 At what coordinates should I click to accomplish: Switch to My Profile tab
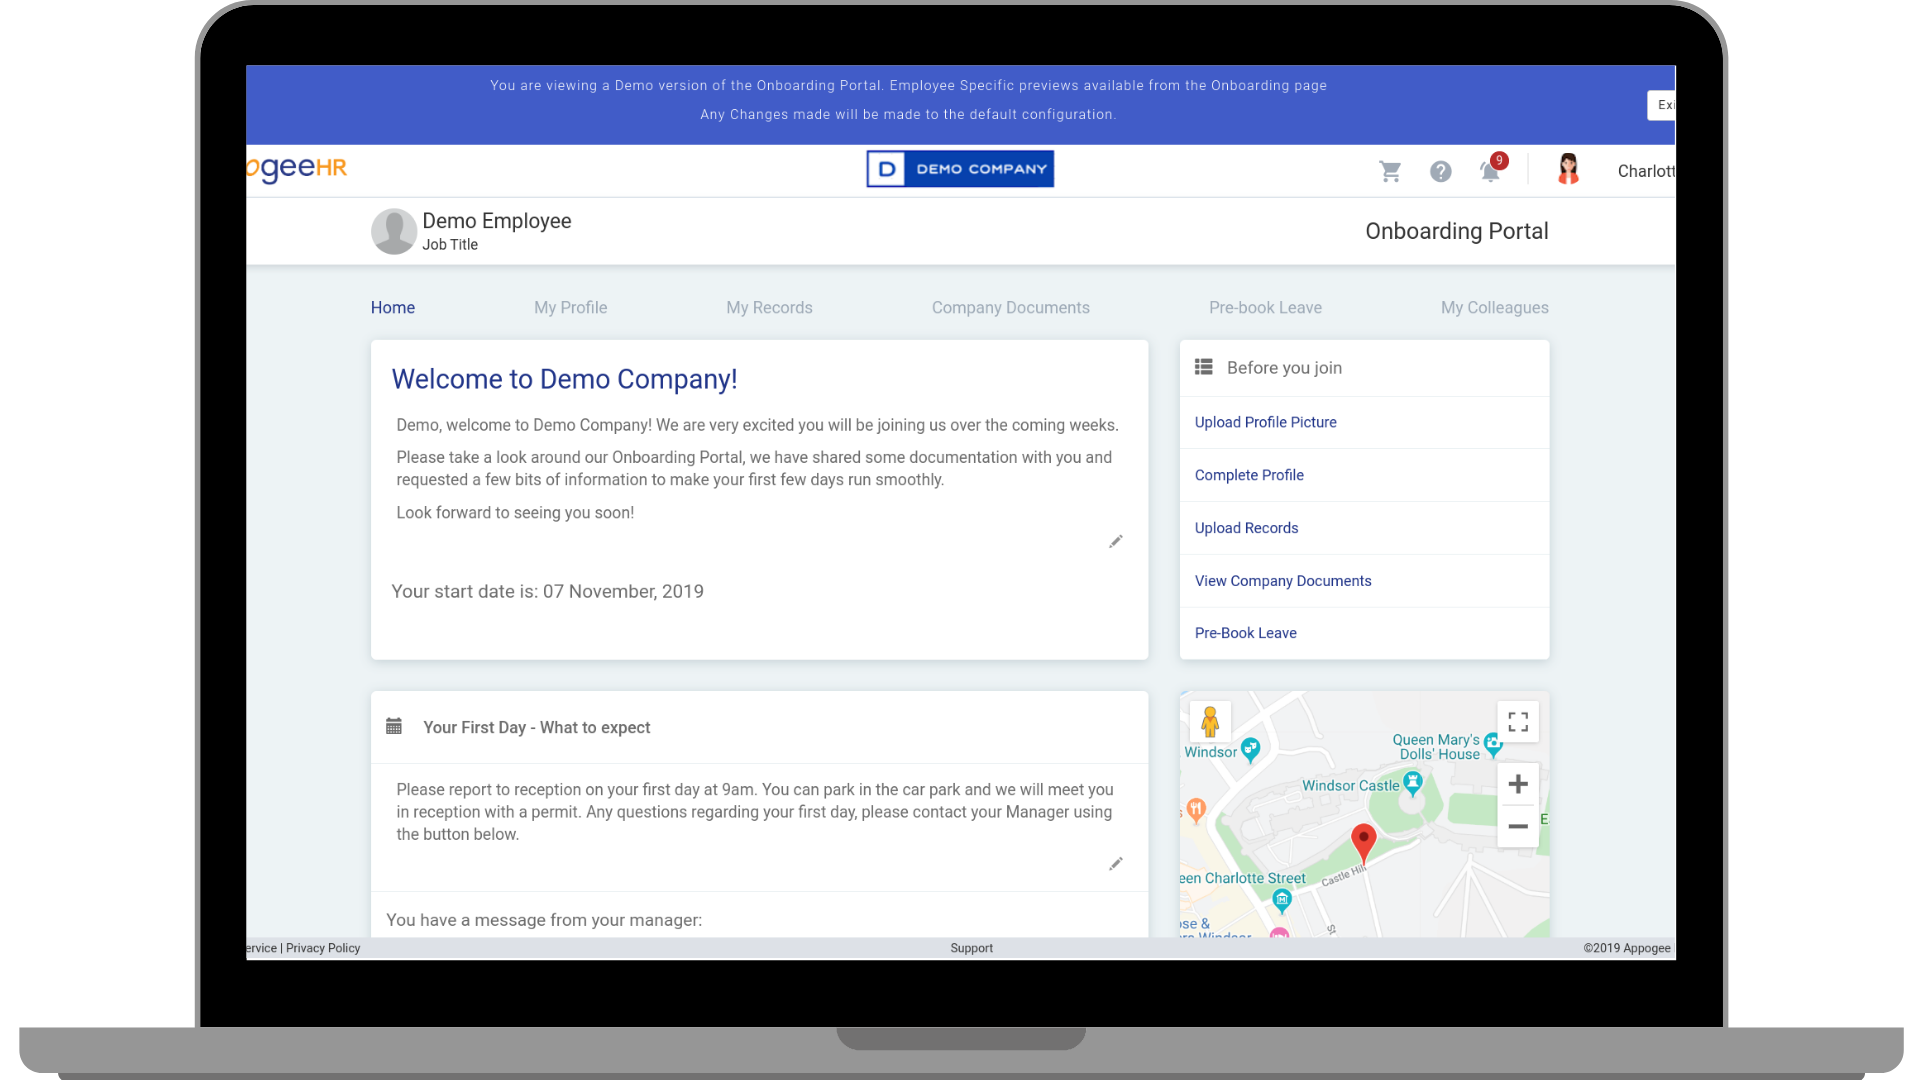click(x=570, y=307)
